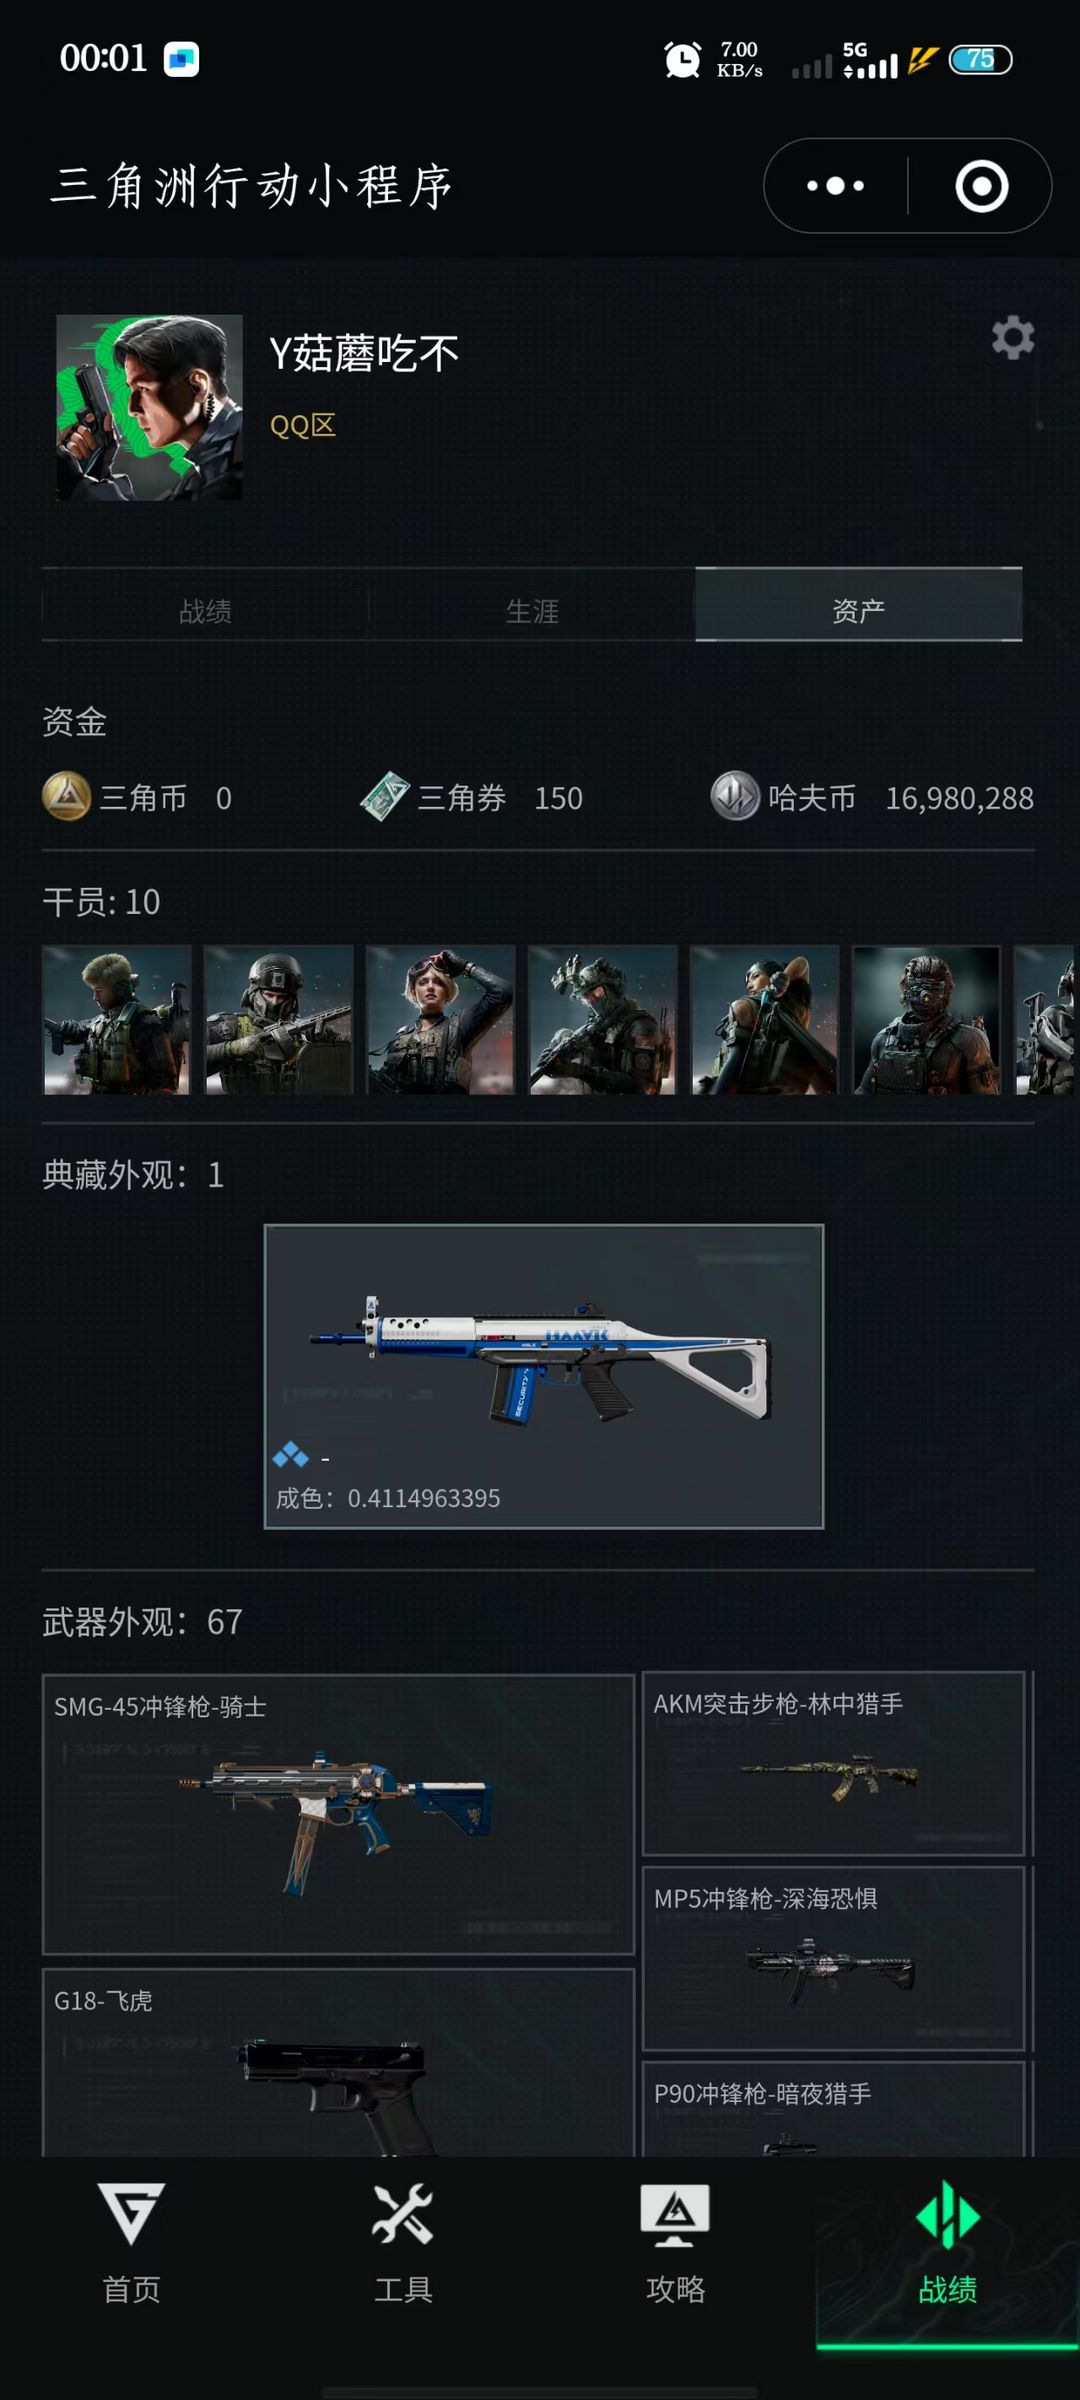Open AKM突击步枪-林中猎手 skin card
1080x2400 pixels.
pos(834,1763)
